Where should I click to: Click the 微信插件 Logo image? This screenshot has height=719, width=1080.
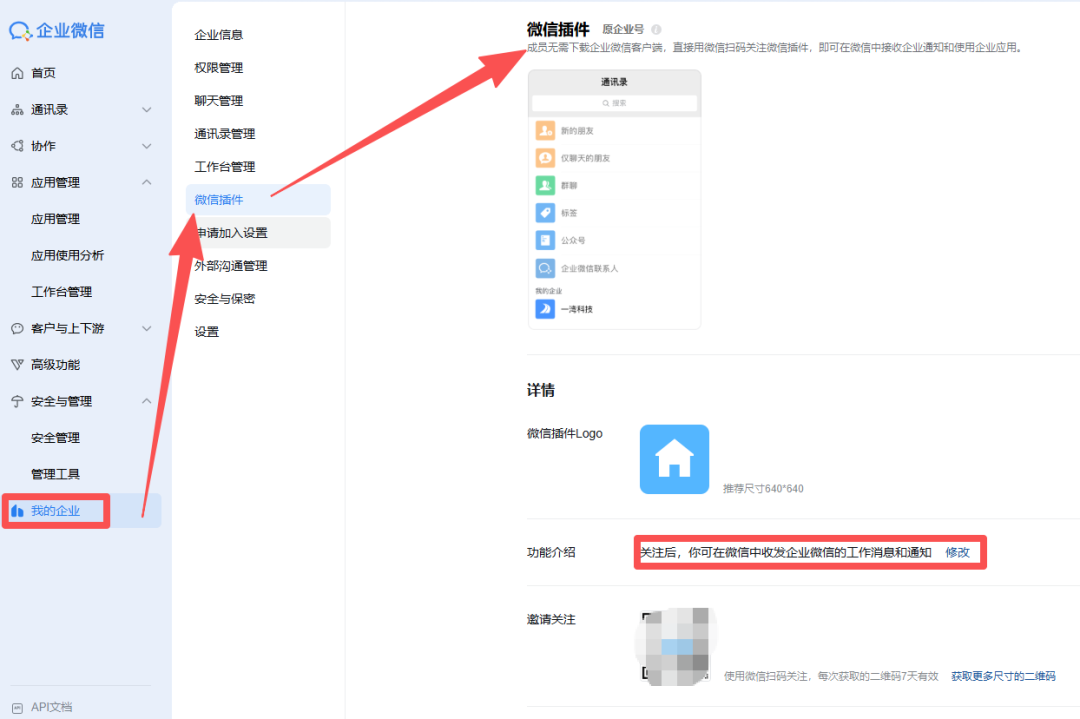(674, 460)
